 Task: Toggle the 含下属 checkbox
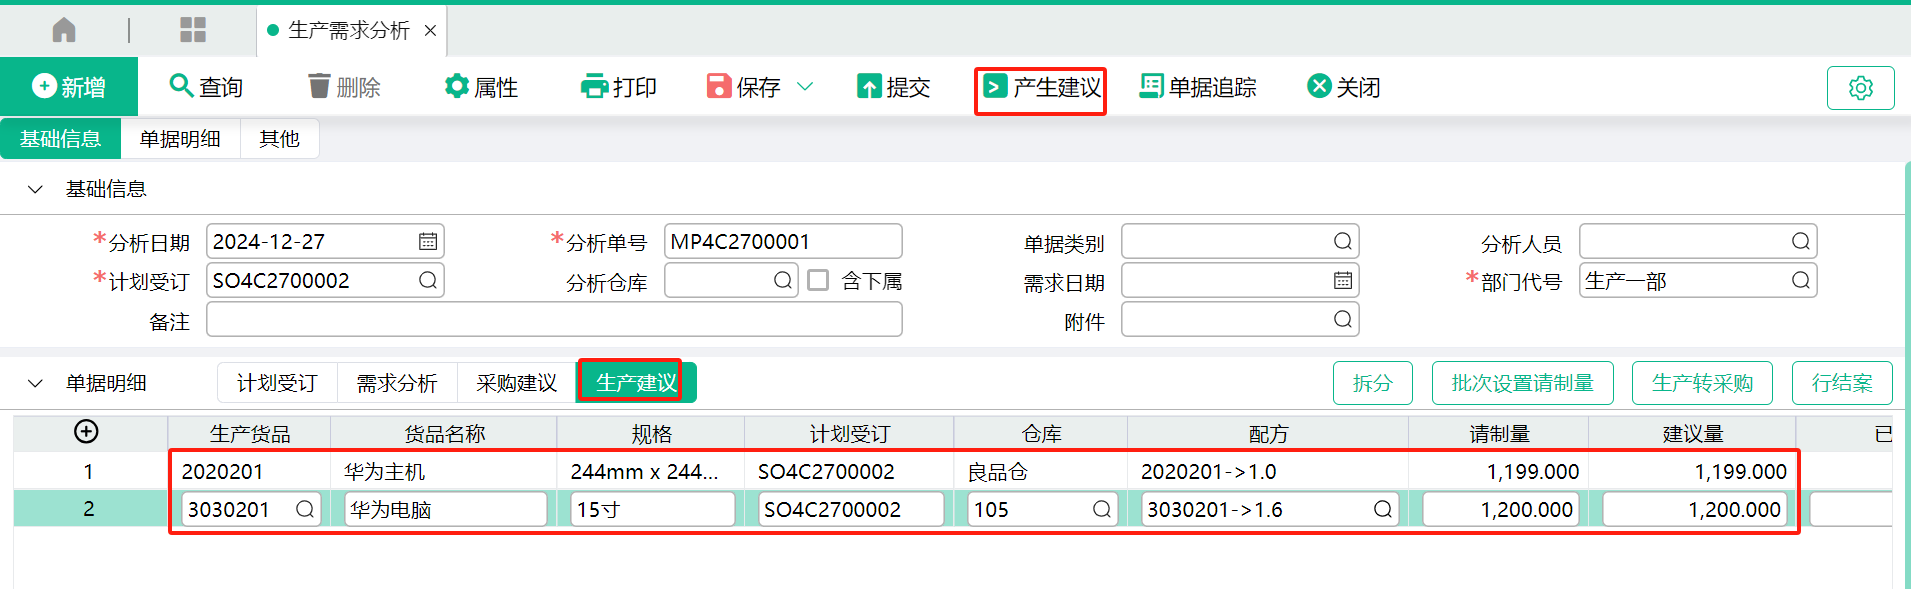click(x=818, y=280)
